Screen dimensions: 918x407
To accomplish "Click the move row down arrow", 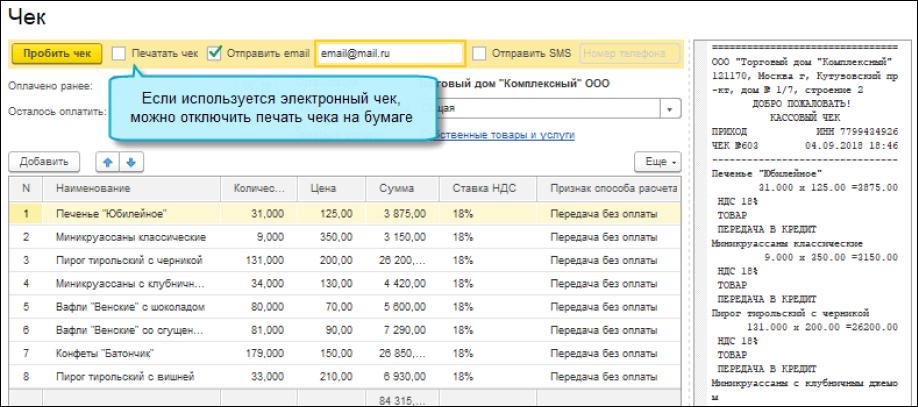I will tap(127, 161).
